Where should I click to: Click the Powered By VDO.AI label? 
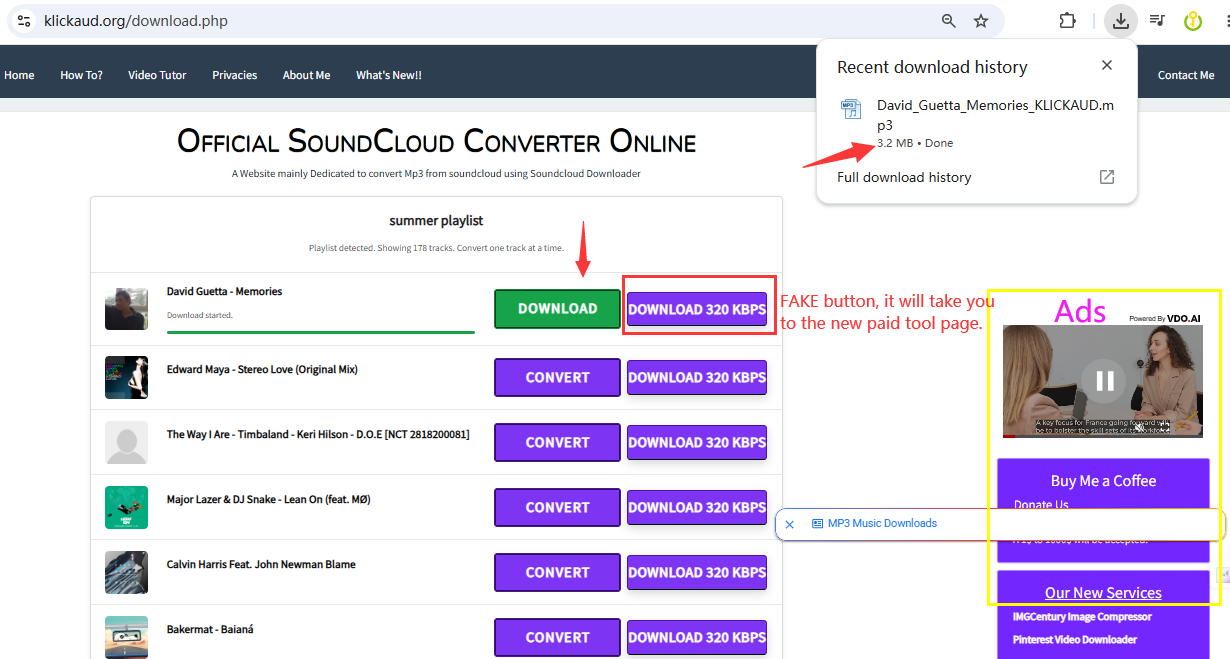[x=1164, y=318]
